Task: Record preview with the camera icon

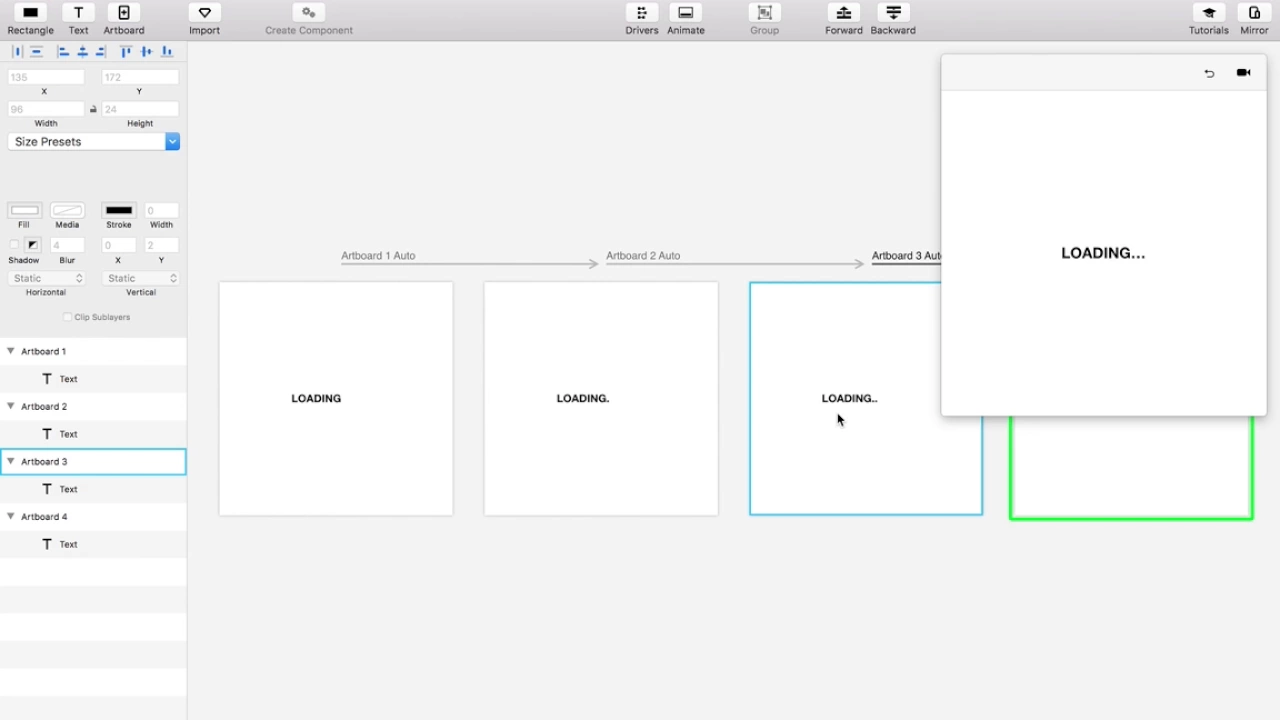Action: [1243, 72]
